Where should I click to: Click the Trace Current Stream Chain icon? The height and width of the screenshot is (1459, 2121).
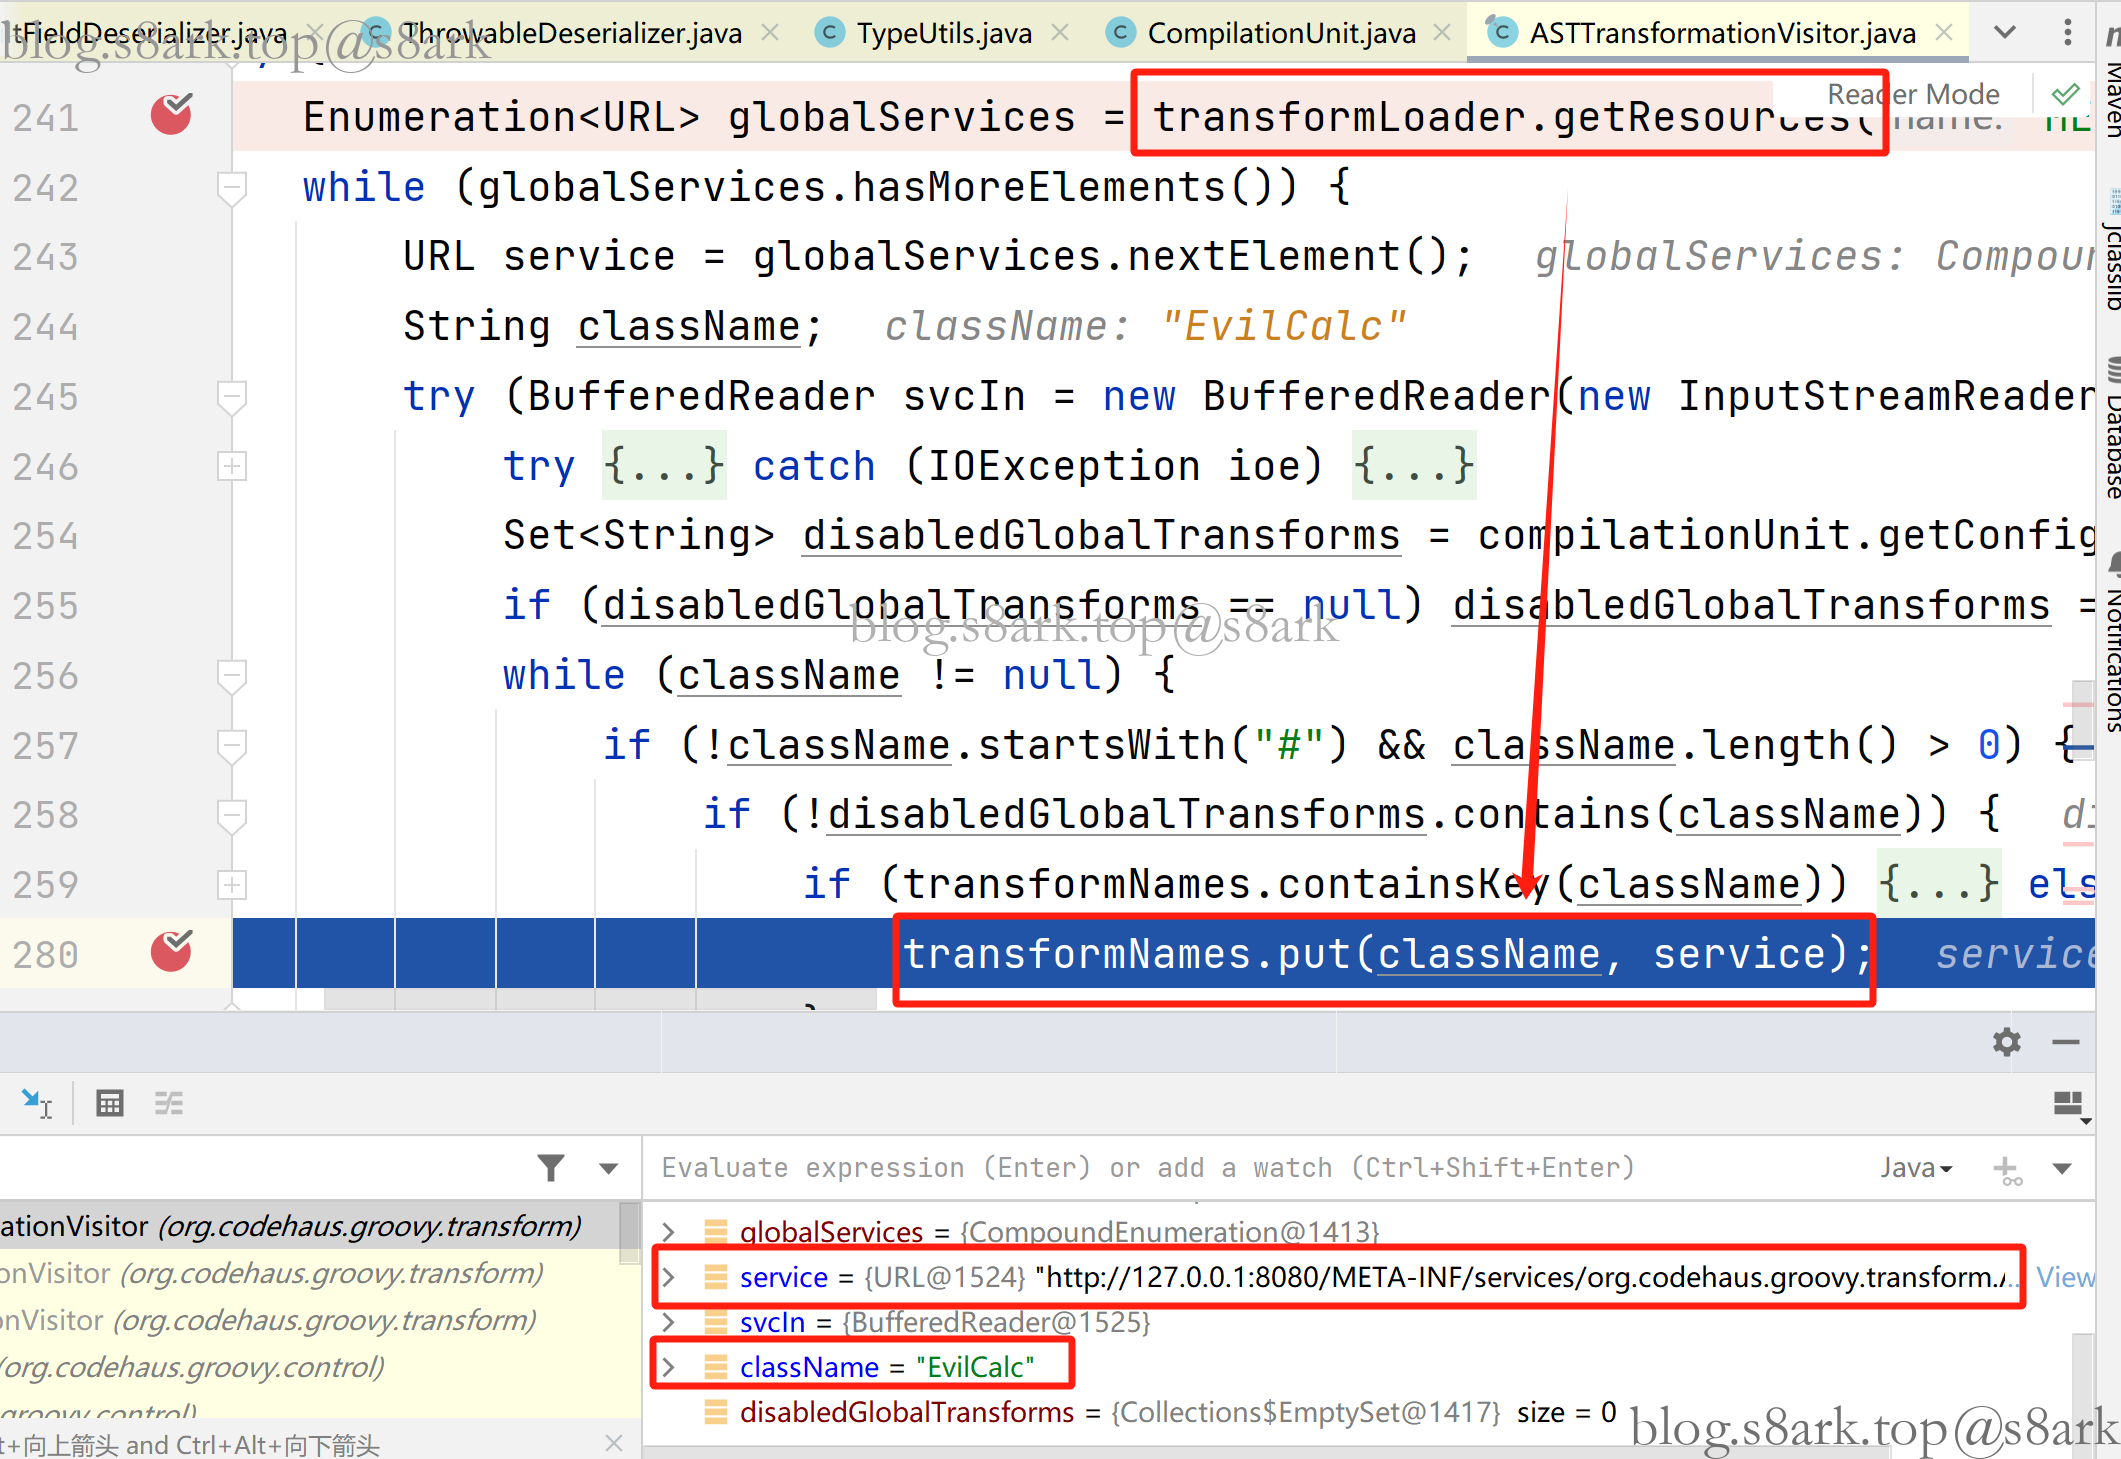point(169,1104)
